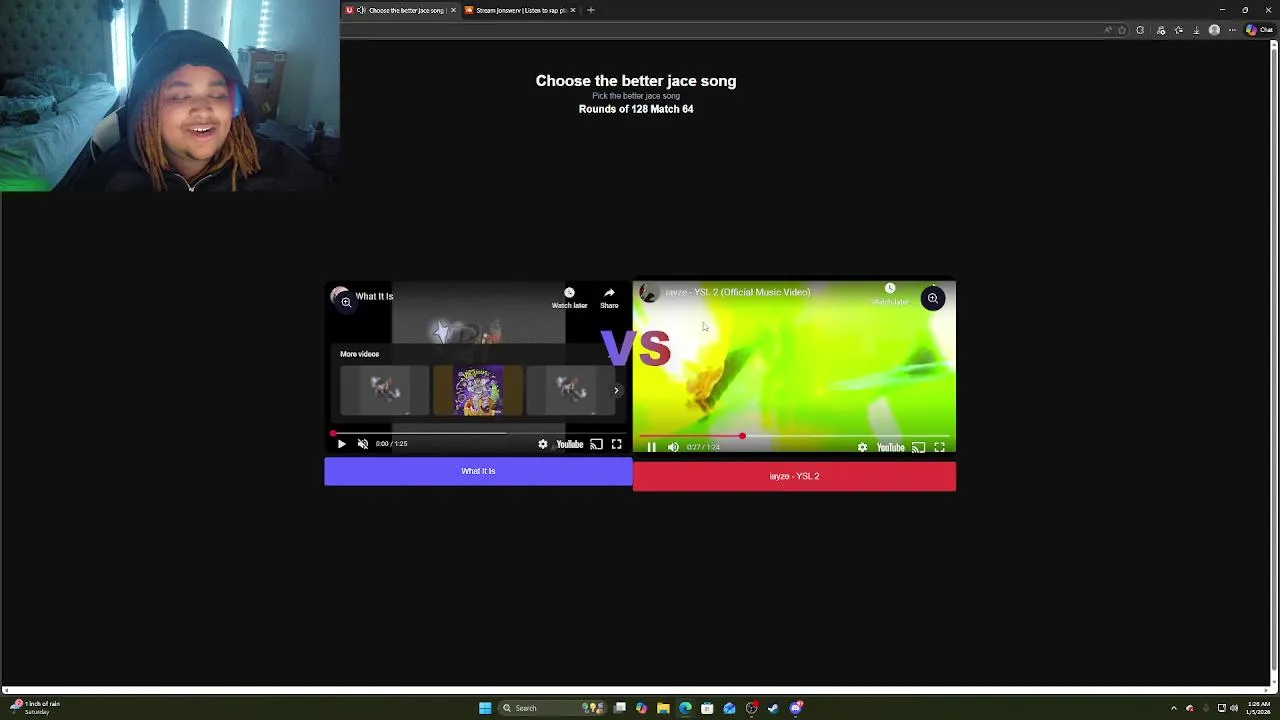Open browser downloads icon
The width and height of the screenshot is (1280, 720).
[1196, 30]
